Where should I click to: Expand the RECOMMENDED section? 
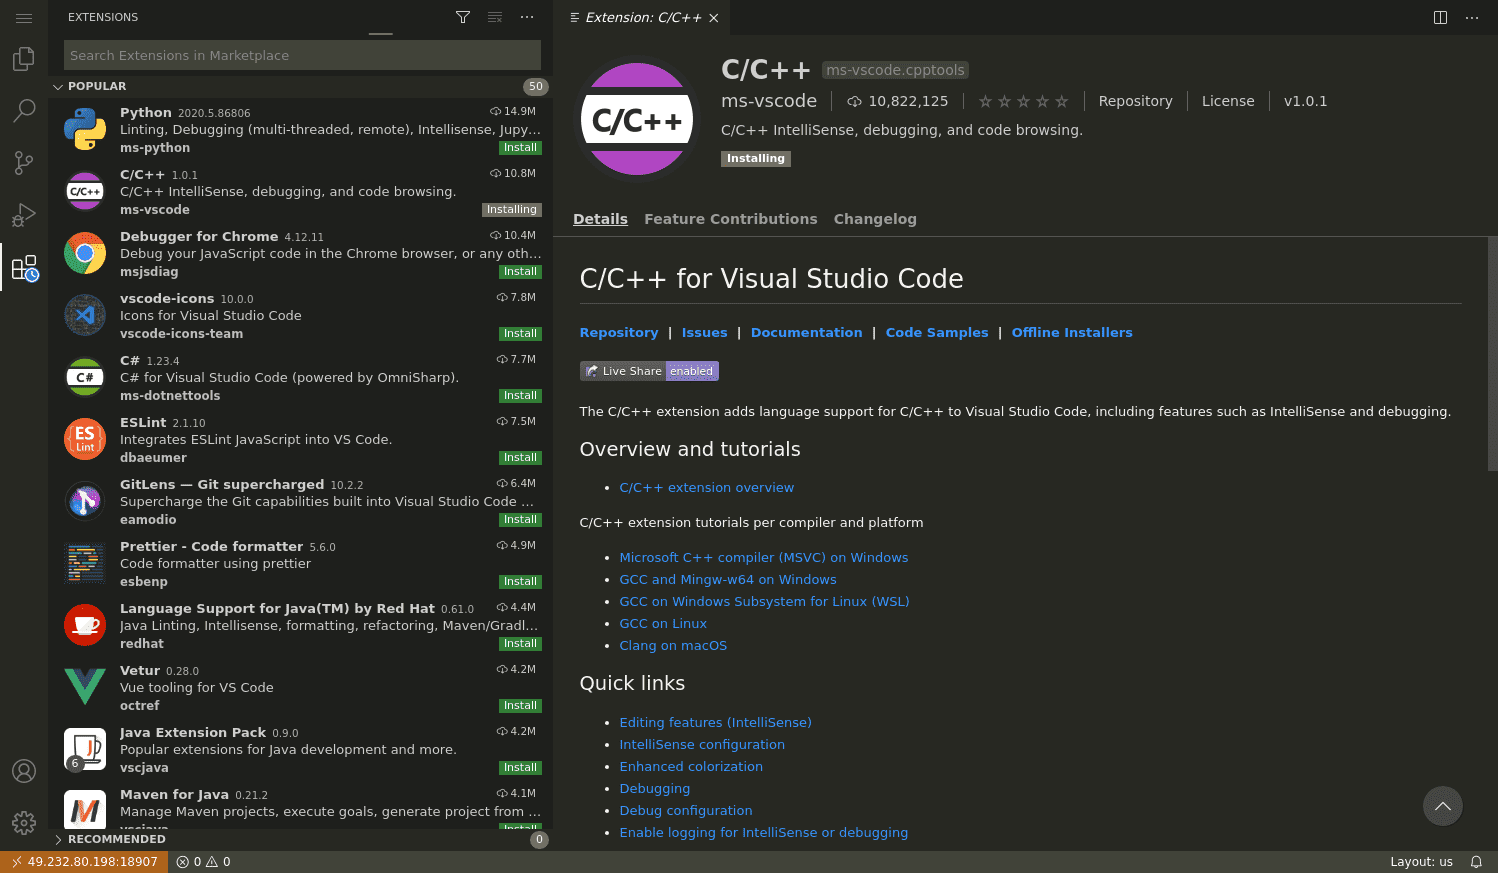coord(300,839)
